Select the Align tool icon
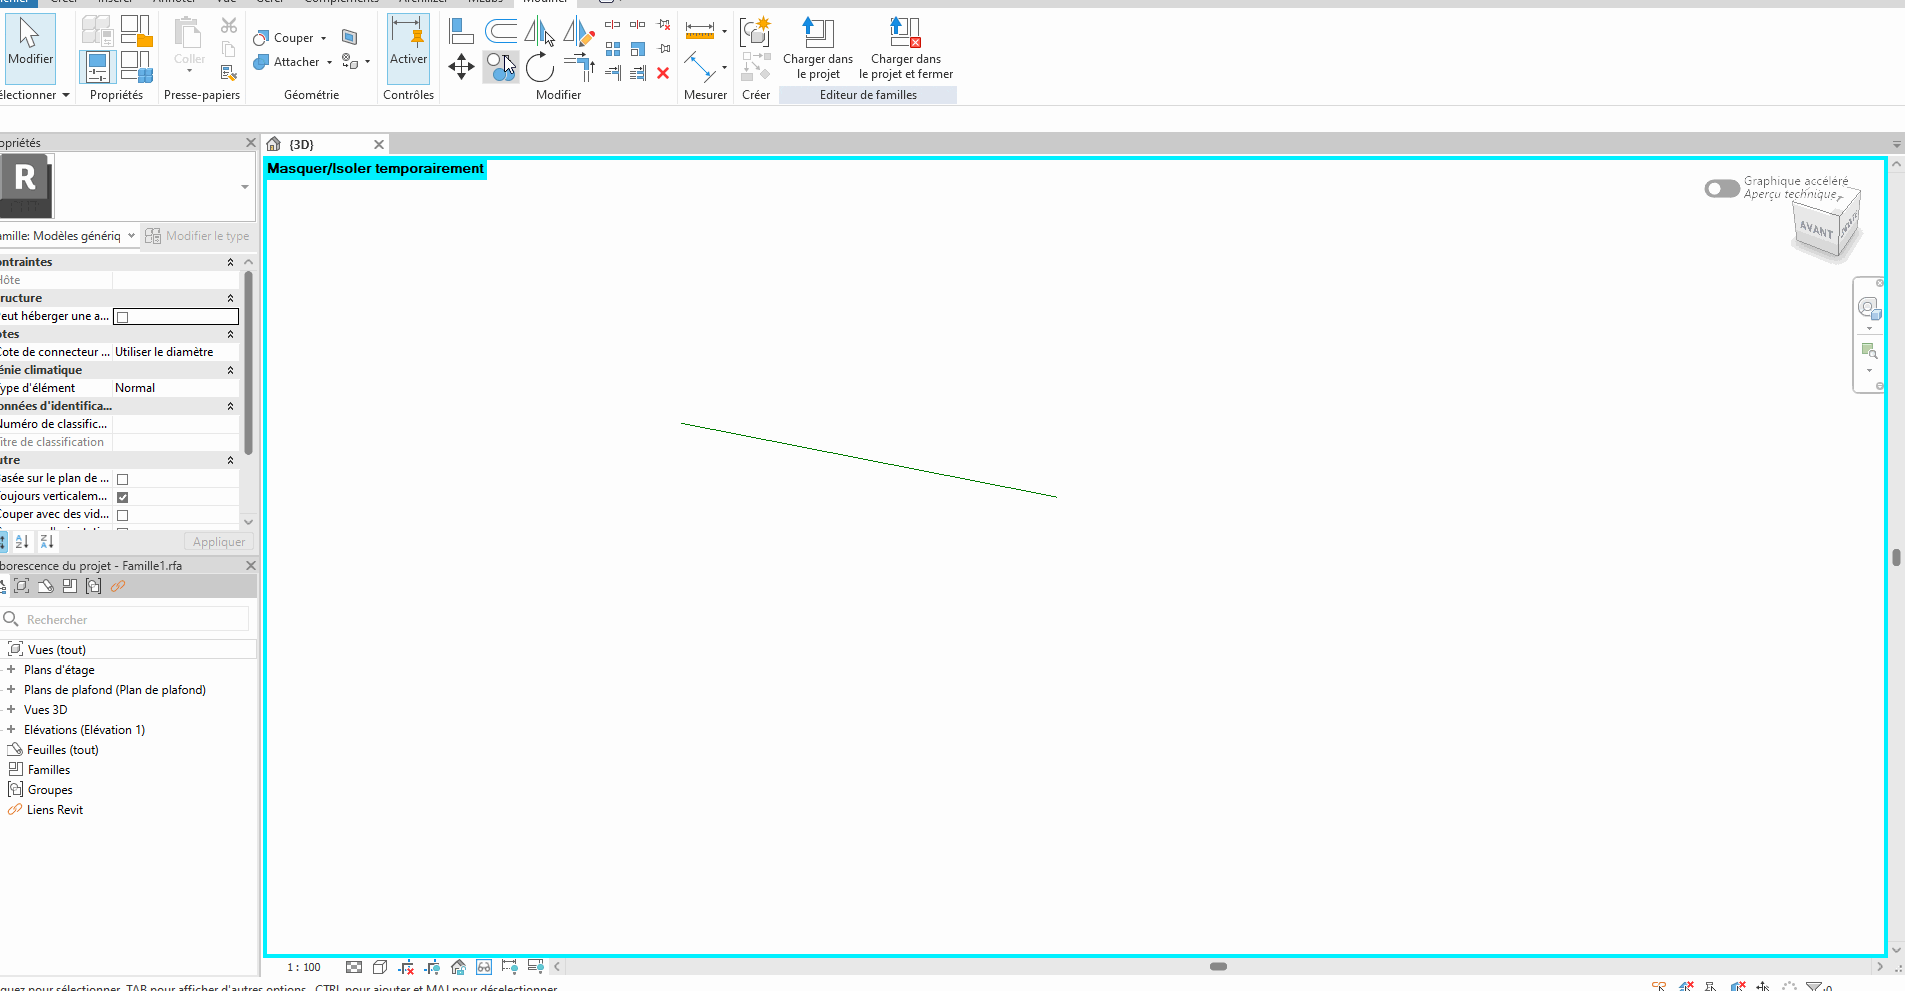 461,32
